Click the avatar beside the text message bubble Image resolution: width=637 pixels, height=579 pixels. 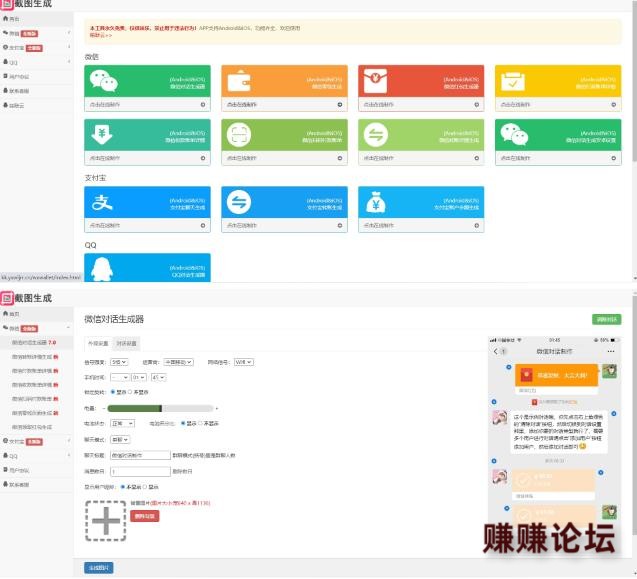click(500, 418)
